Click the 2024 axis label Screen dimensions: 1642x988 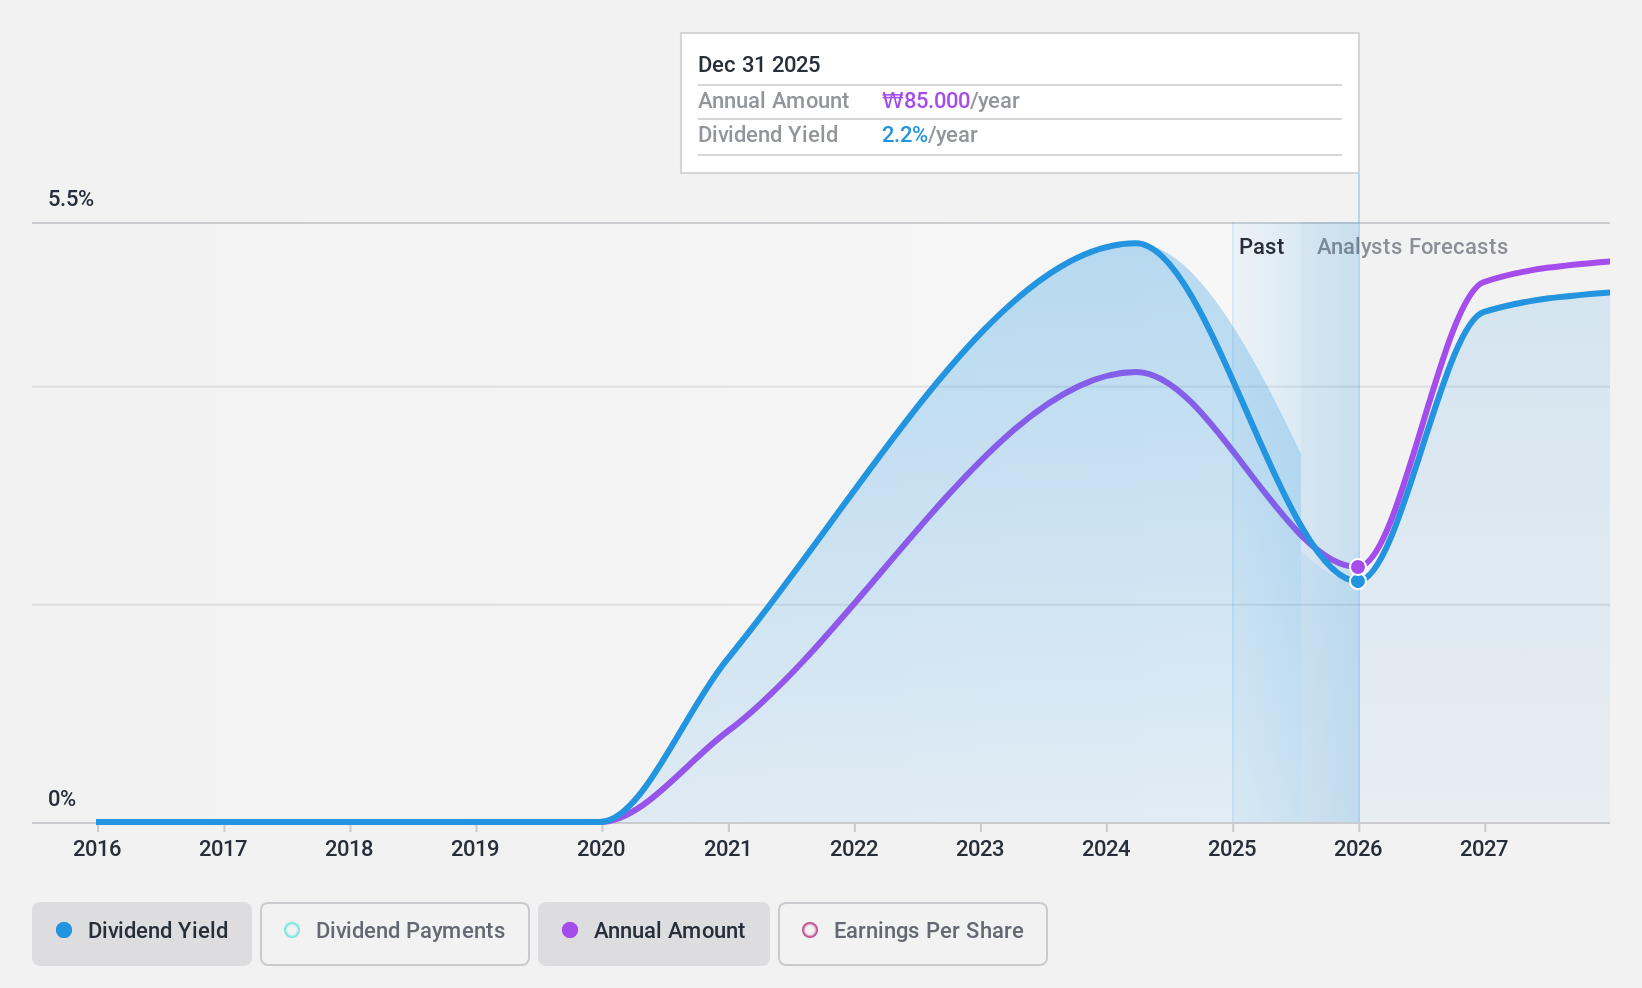[x=1106, y=849]
